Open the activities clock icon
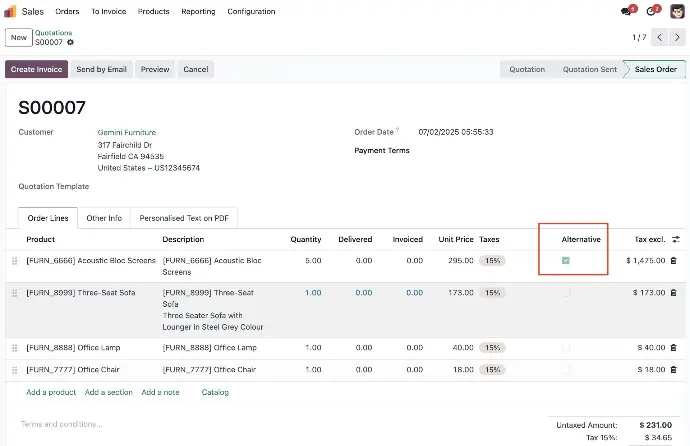 click(x=652, y=11)
